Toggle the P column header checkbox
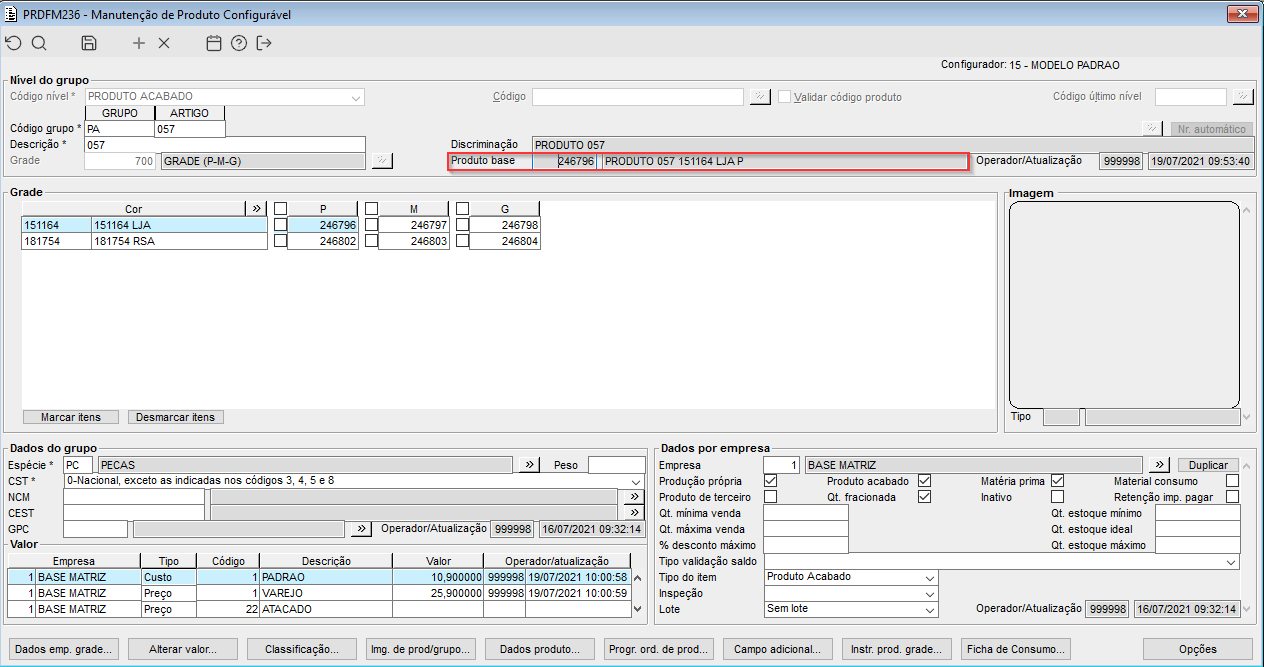The width and height of the screenshot is (1264, 667). [x=280, y=208]
